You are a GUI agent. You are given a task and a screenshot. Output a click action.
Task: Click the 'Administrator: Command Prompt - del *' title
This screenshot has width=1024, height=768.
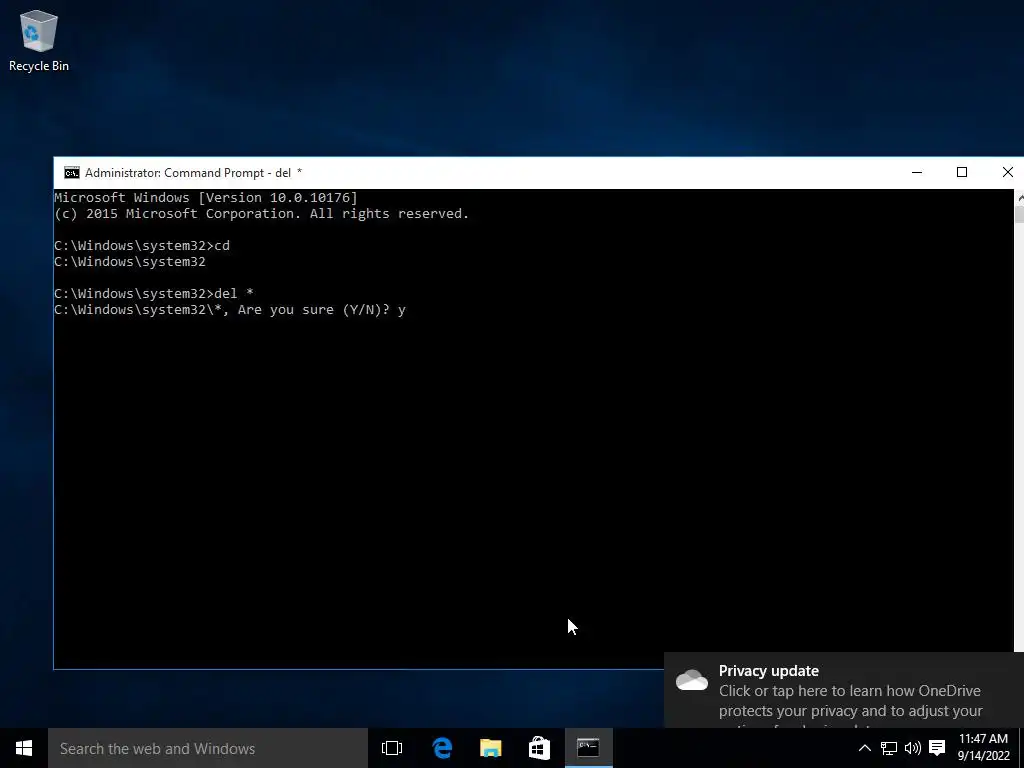point(193,172)
